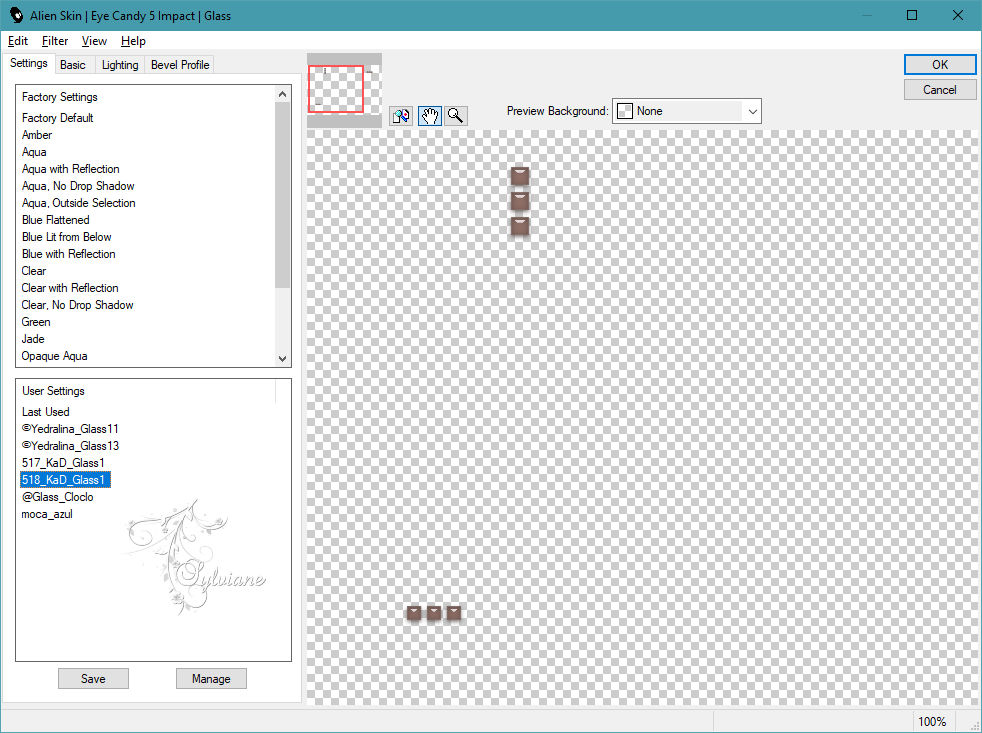
Task: Select the Clear preset
Action: coord(34,271)
